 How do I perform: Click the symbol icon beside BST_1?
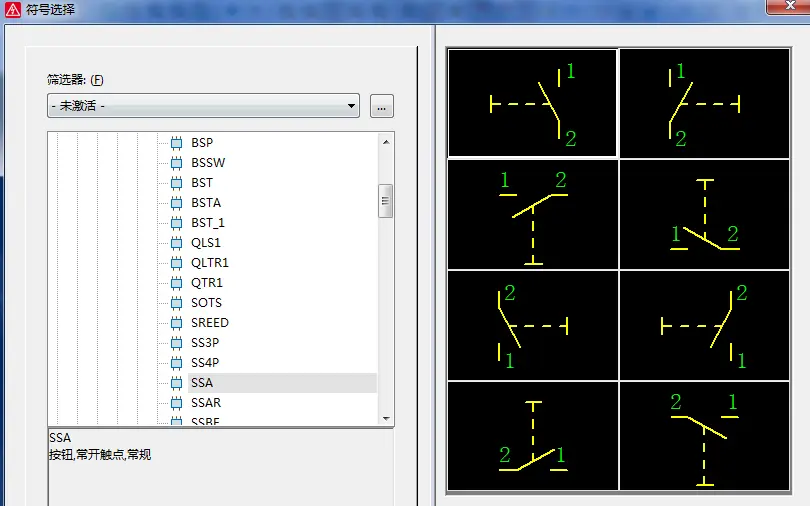click(177, 223)
